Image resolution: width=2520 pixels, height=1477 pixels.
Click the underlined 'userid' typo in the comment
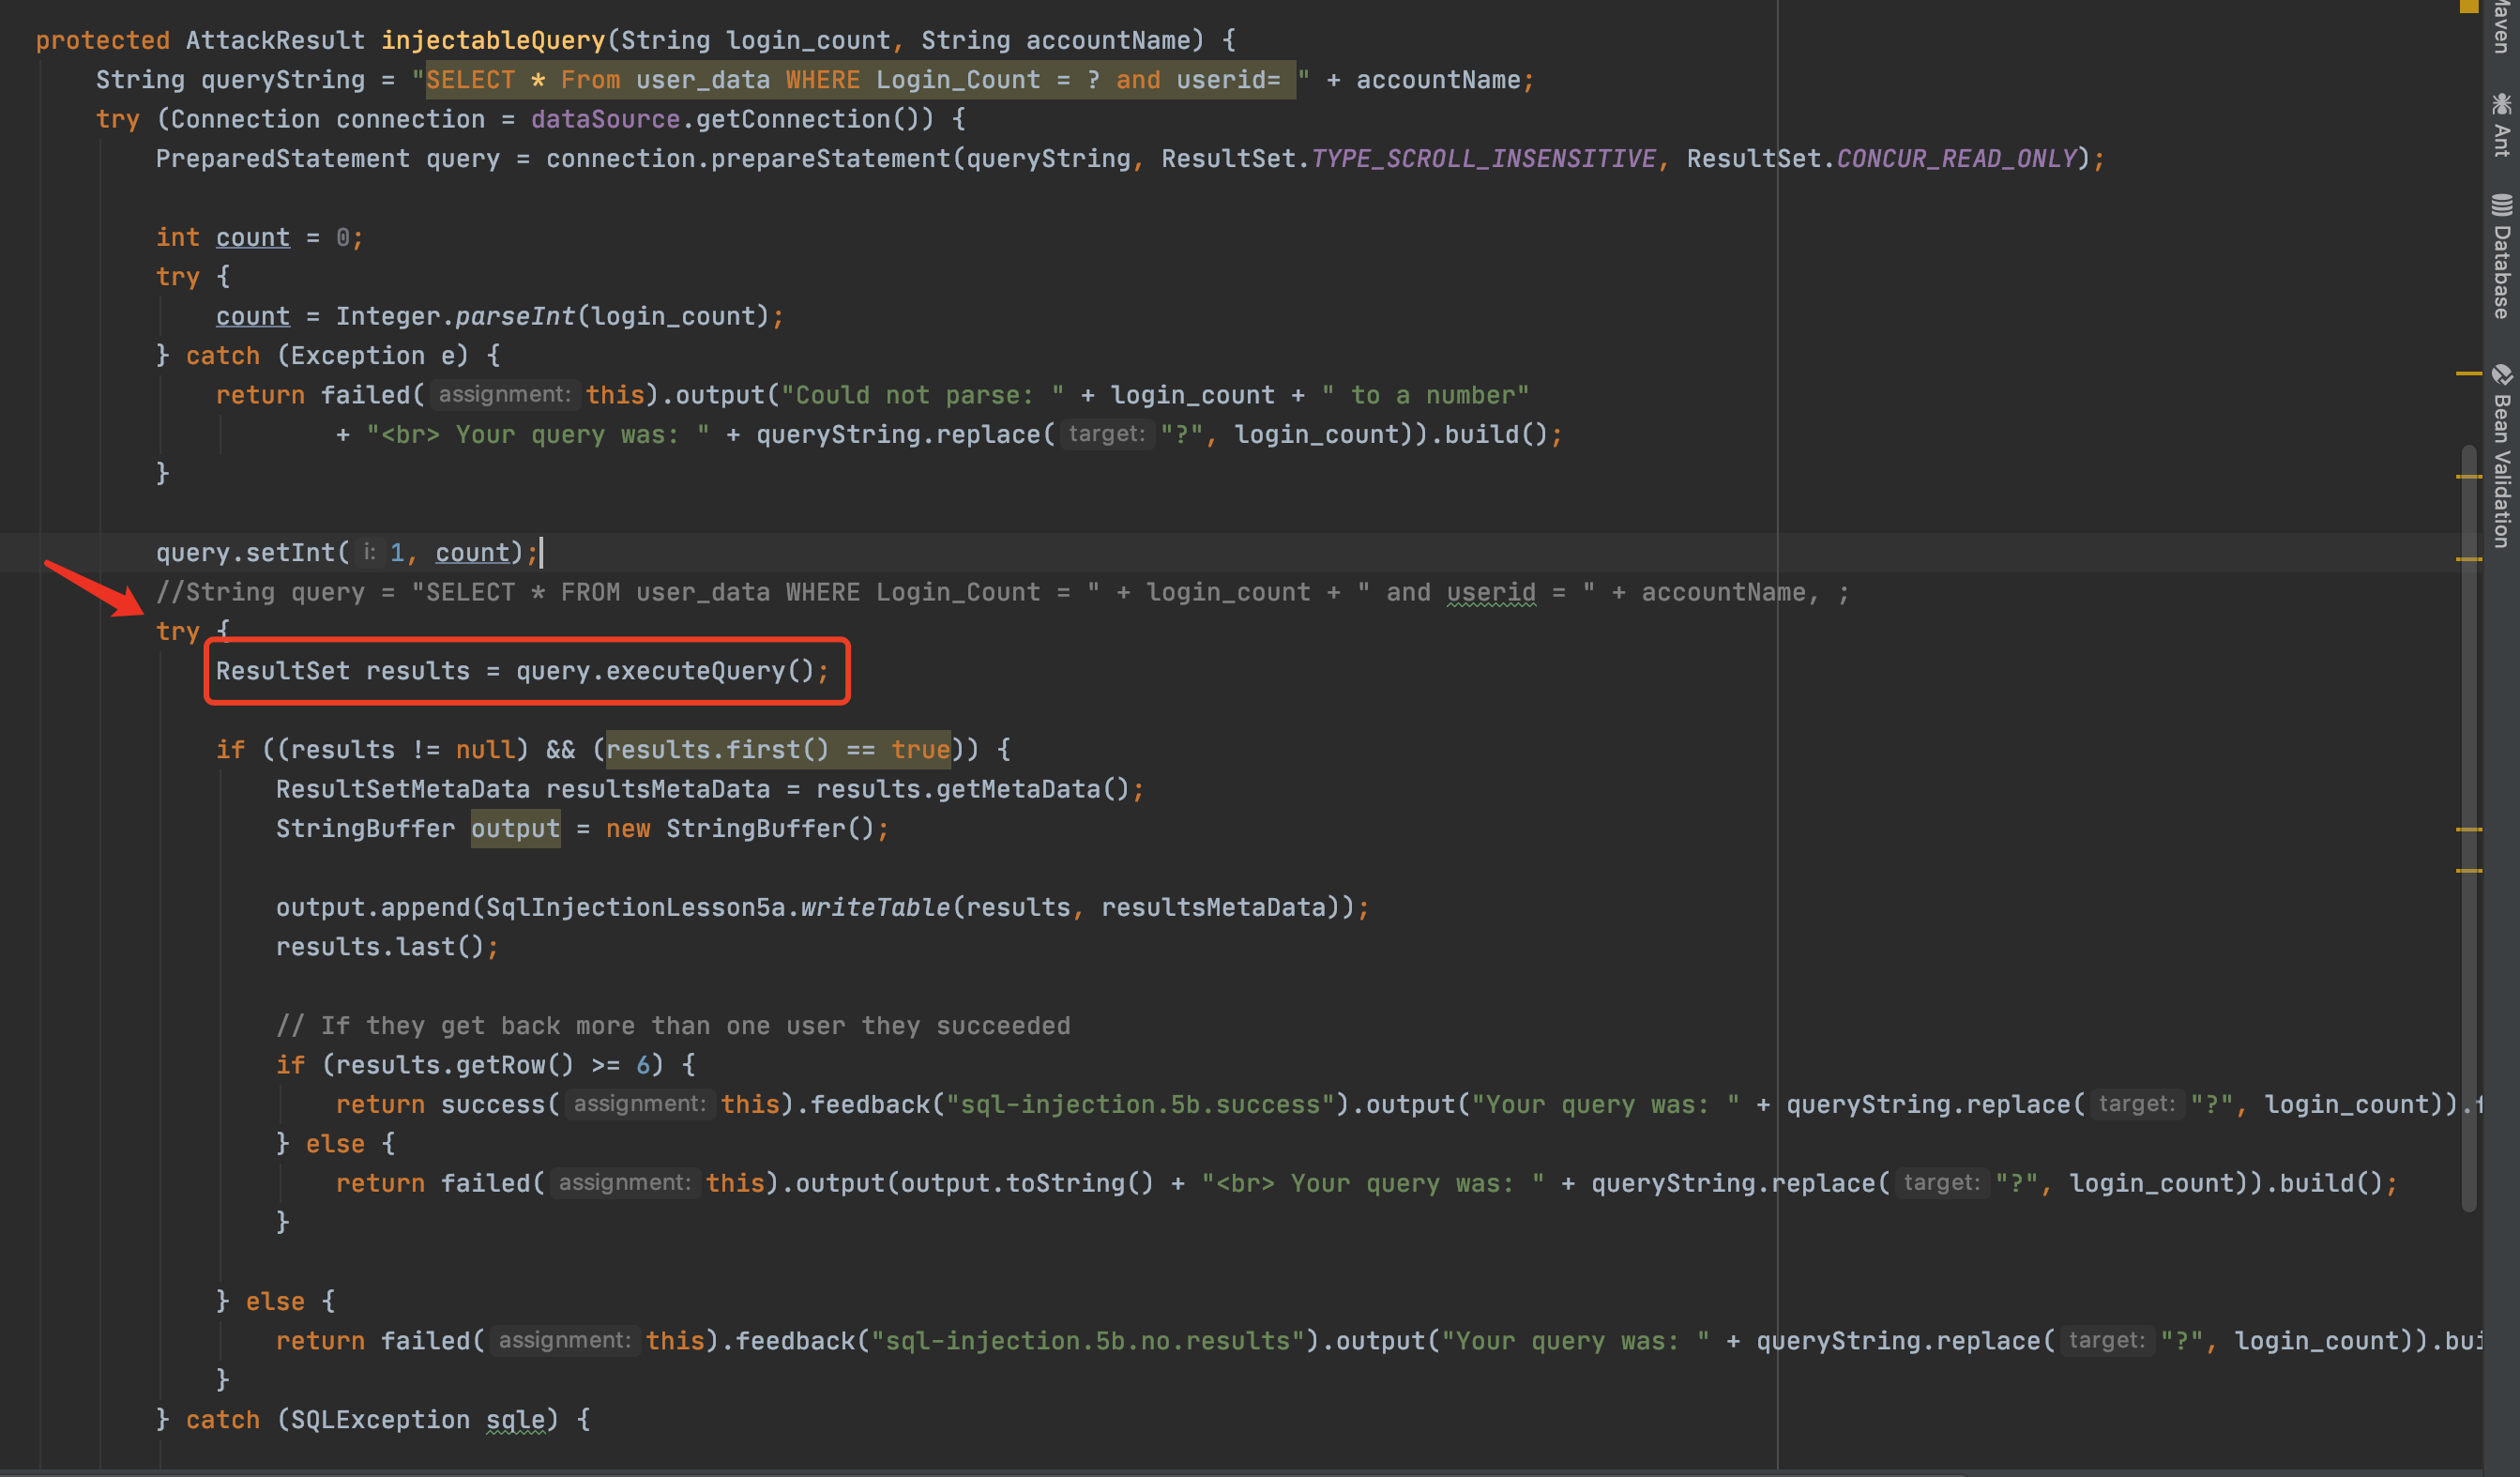[x=1490, y=592]
